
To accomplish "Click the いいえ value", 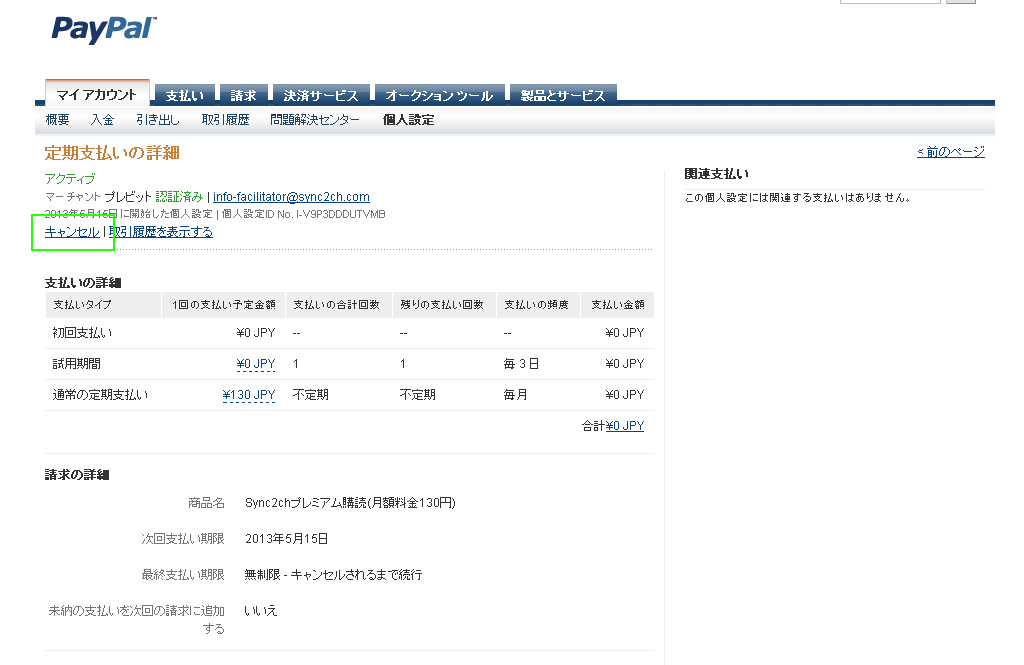I will pos(261,611).
